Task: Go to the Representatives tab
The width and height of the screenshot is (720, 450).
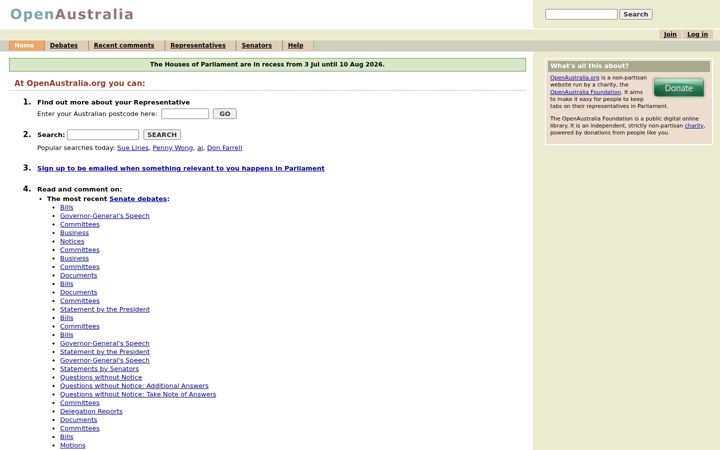Action: point(198,45)
